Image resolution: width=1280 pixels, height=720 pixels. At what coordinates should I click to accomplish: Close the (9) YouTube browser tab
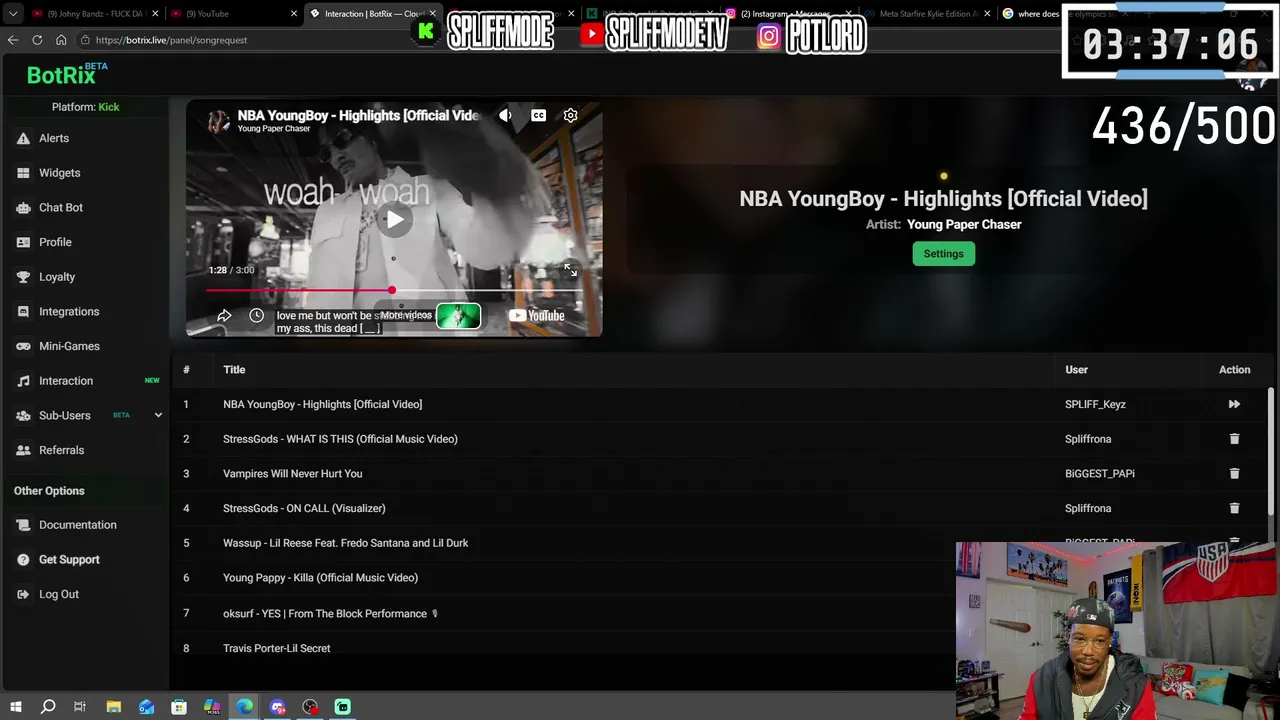[294, 14]
